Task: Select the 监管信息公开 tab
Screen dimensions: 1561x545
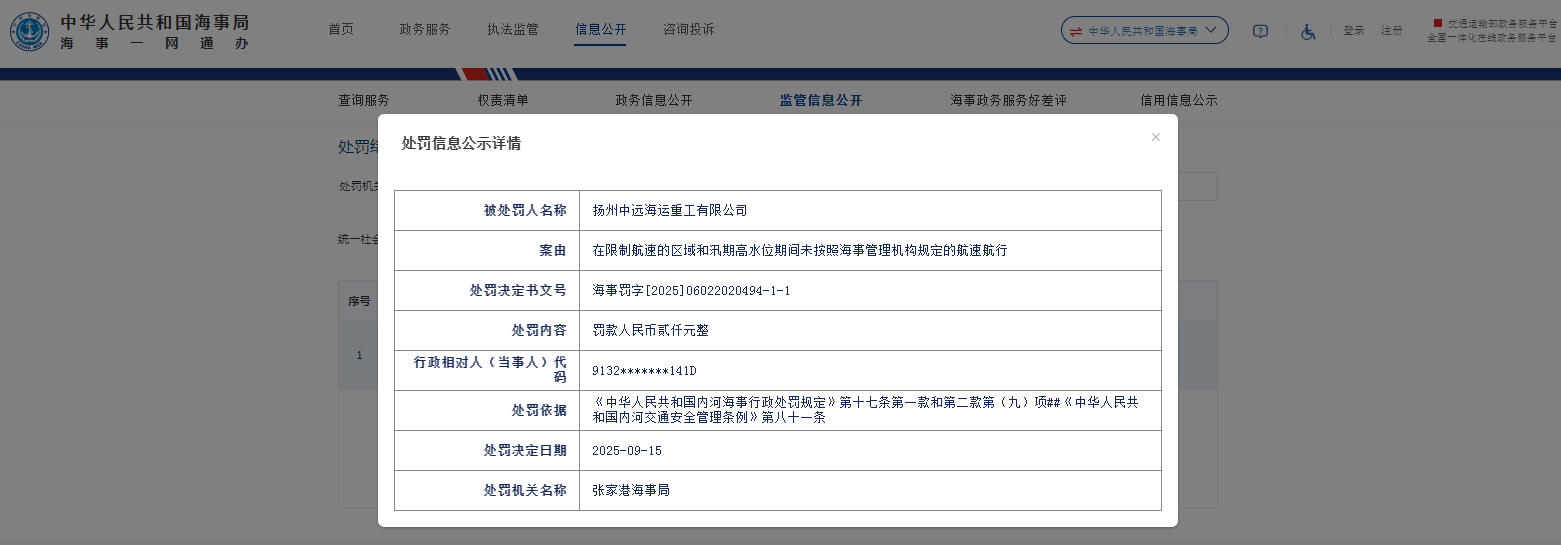Action: [x=821, y=101]
